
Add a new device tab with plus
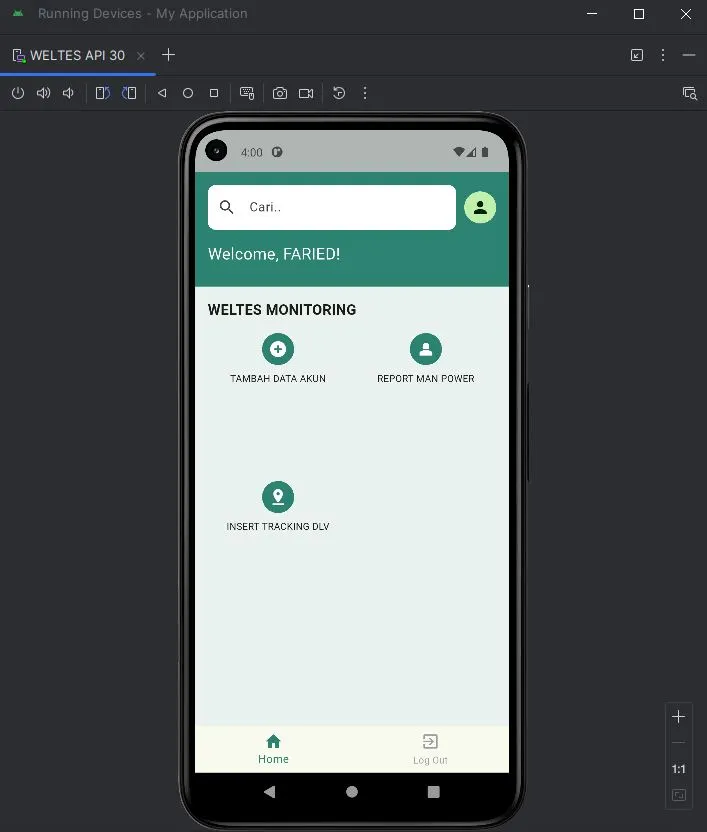[168, 55]
